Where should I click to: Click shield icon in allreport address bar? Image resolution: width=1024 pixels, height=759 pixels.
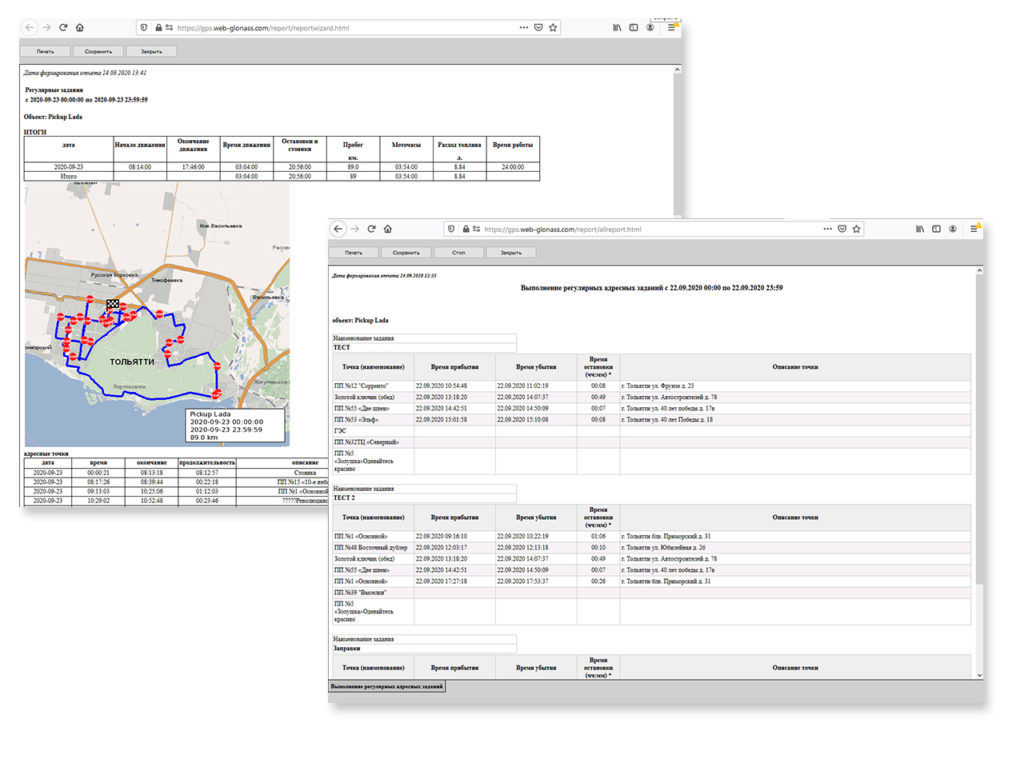[x=451, y=229]
